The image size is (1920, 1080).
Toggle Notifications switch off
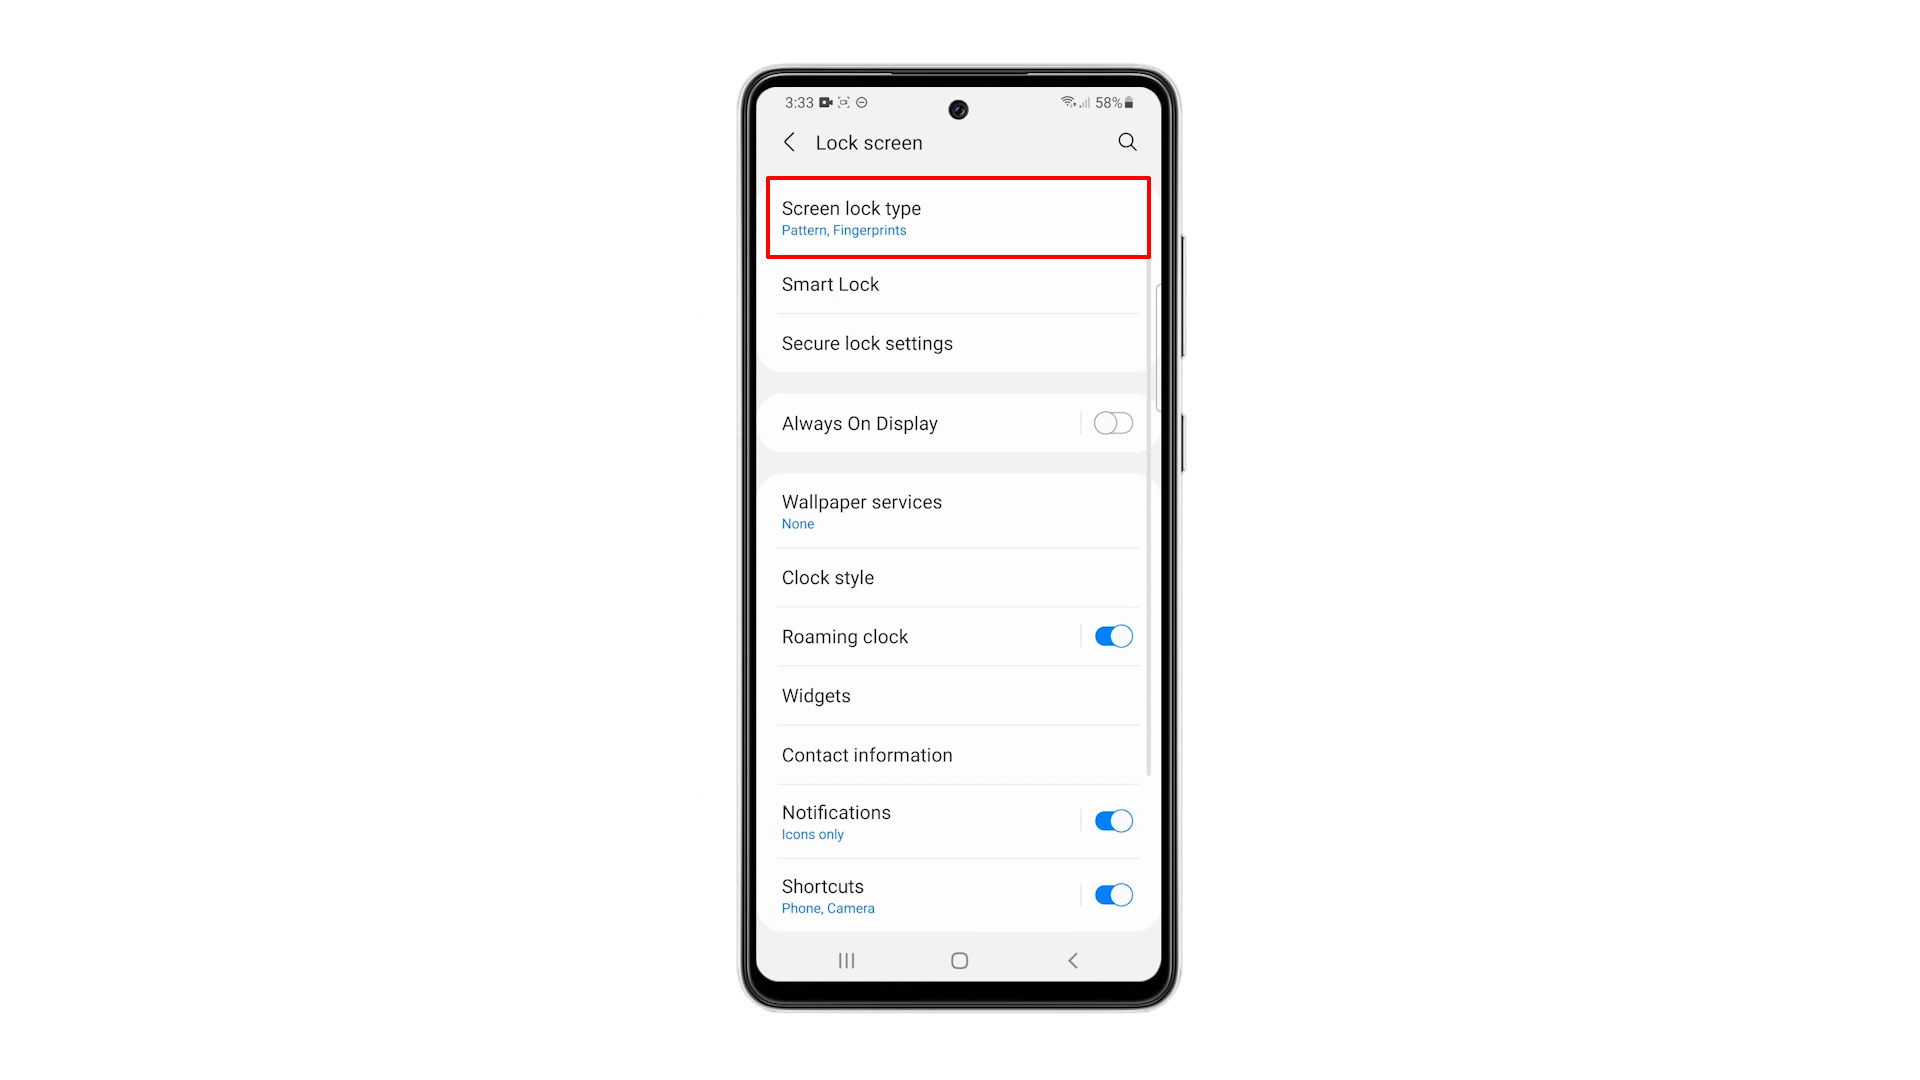[x=1112, y=820]
